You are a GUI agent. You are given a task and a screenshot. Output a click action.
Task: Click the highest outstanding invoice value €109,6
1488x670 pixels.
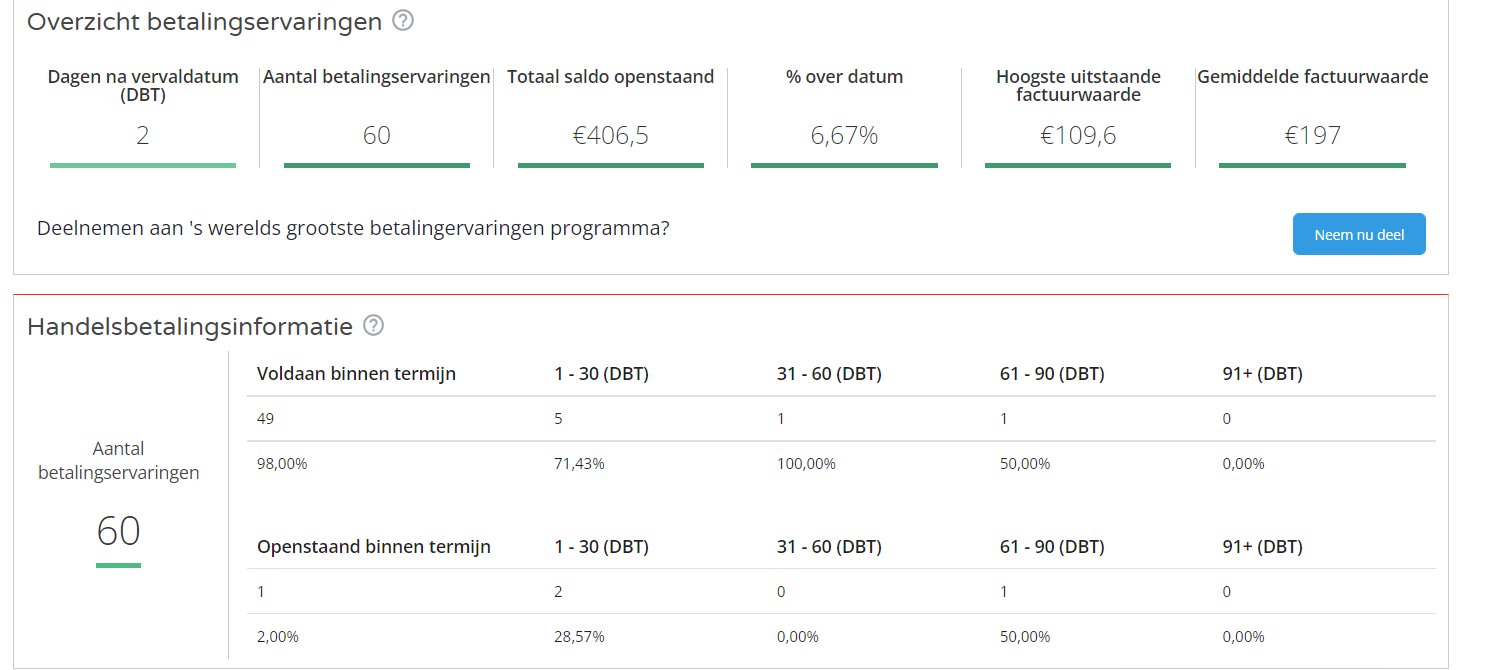(x=1077, y=135)
